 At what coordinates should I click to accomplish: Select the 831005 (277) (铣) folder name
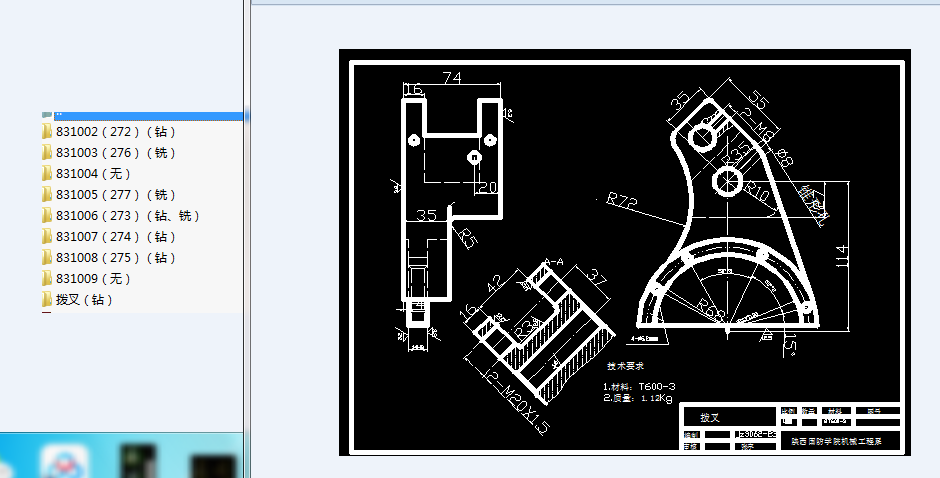116,195
